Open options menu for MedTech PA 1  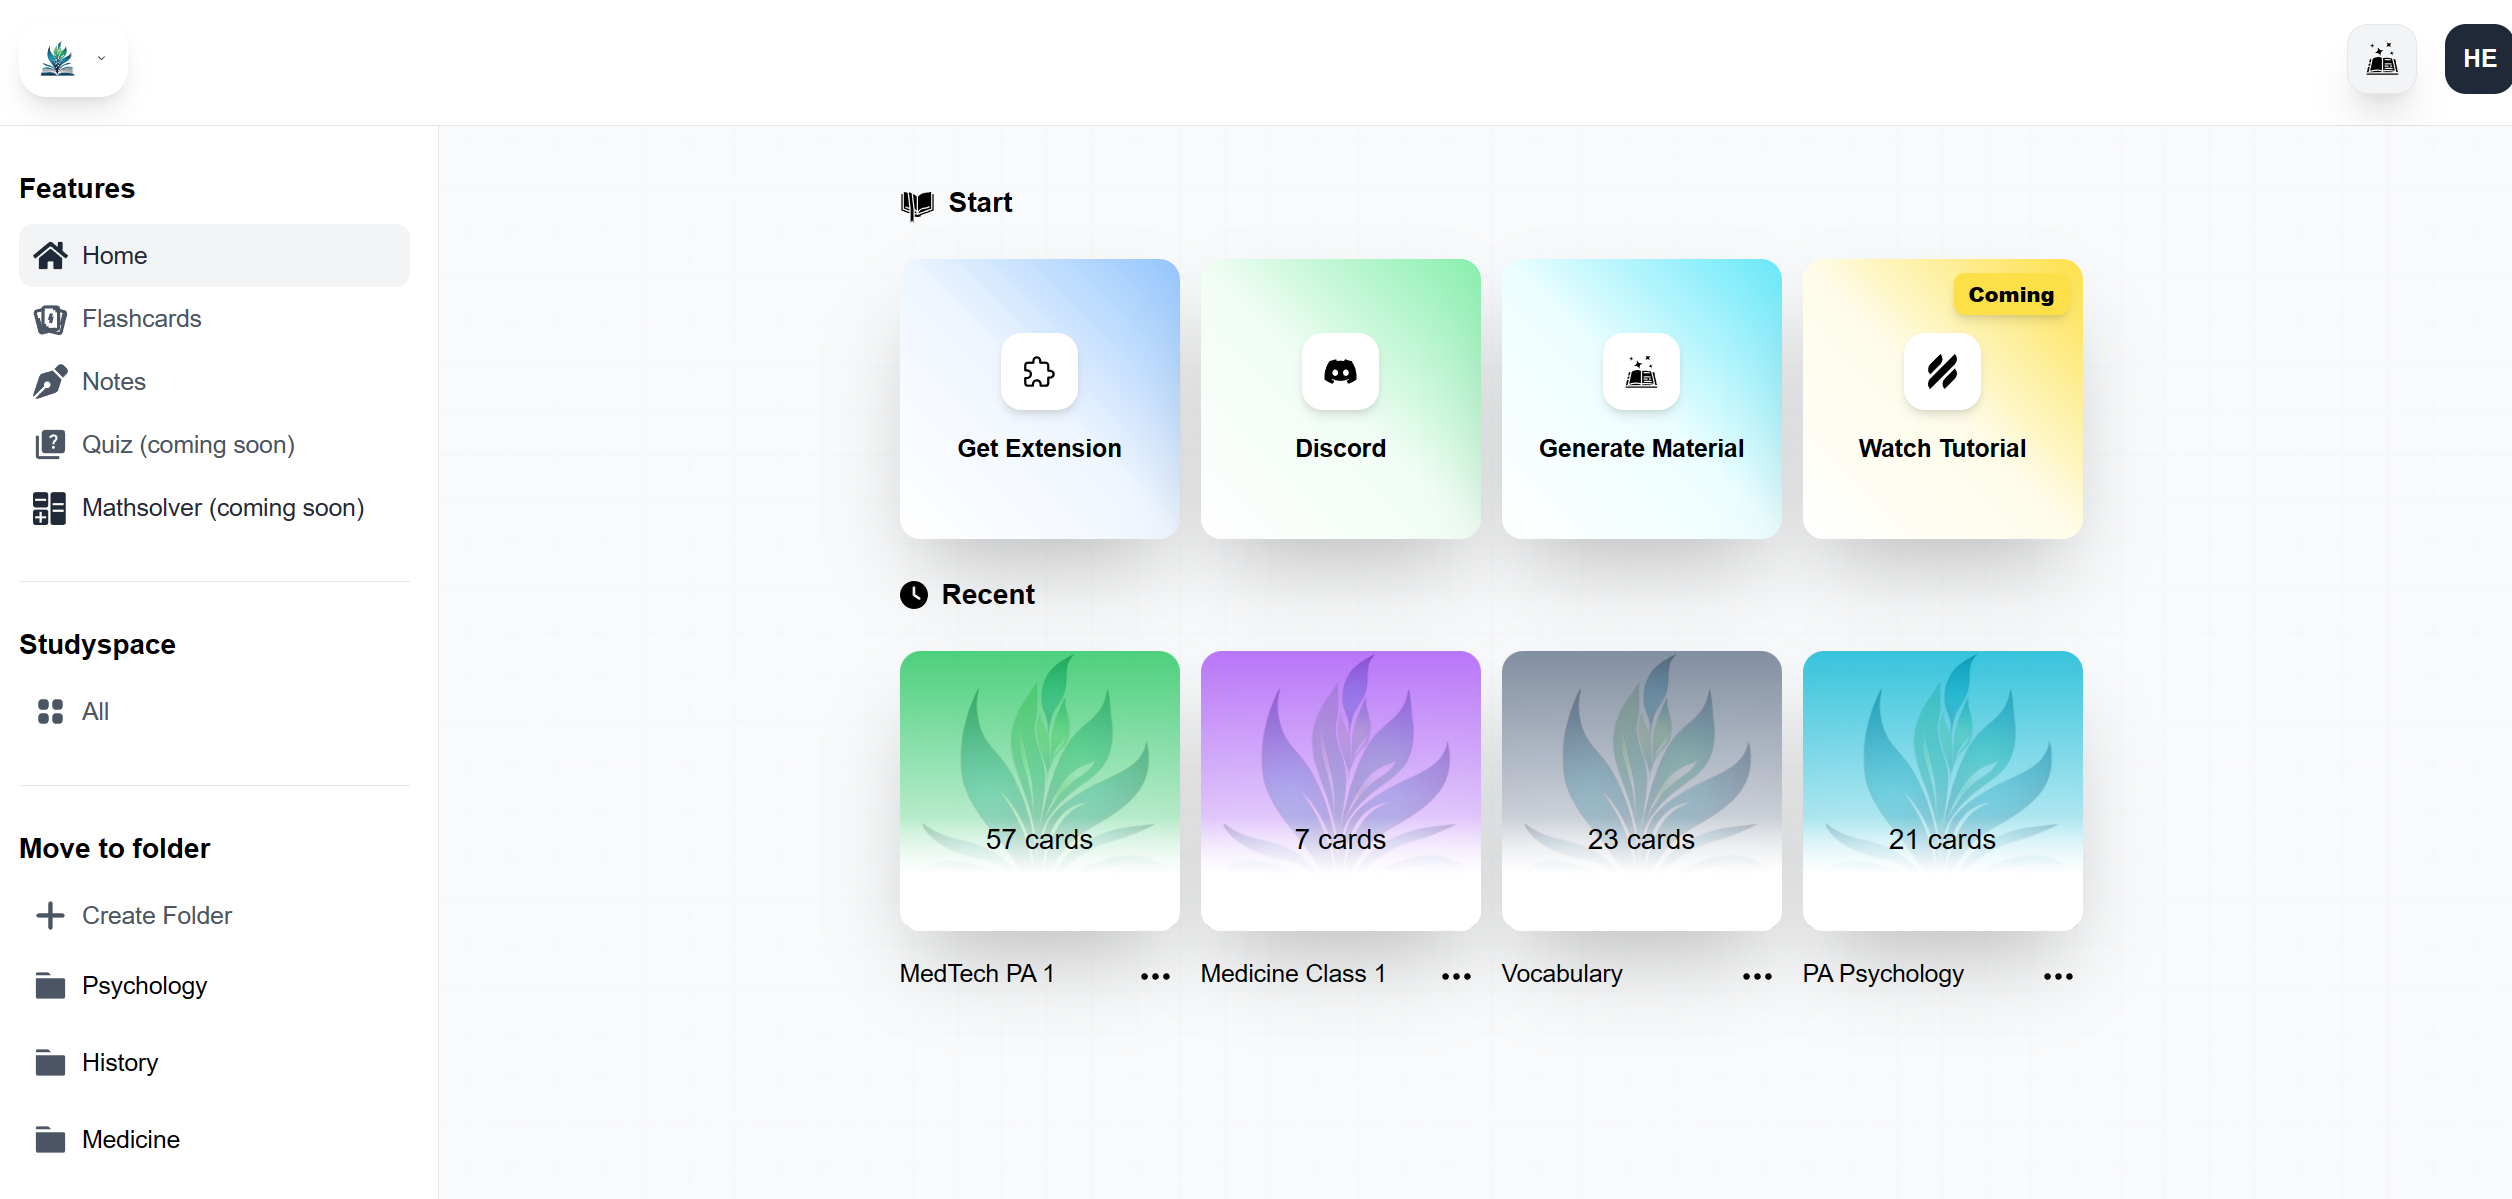tap(1155, 976)
